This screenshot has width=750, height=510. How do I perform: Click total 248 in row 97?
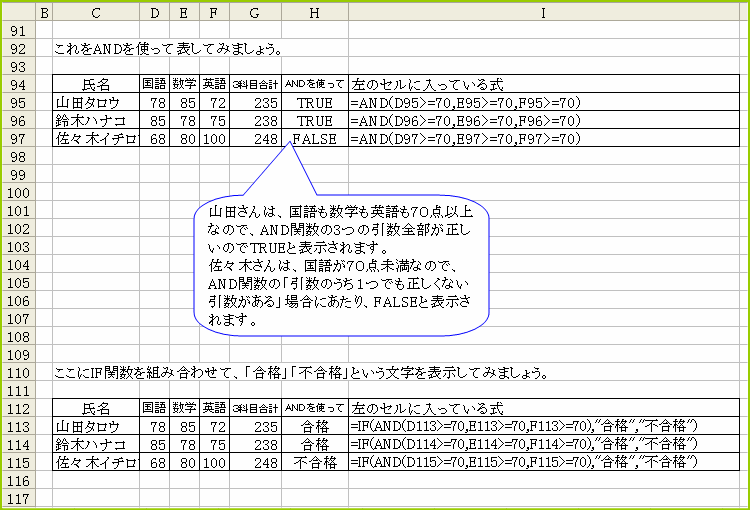click(255, 139)
